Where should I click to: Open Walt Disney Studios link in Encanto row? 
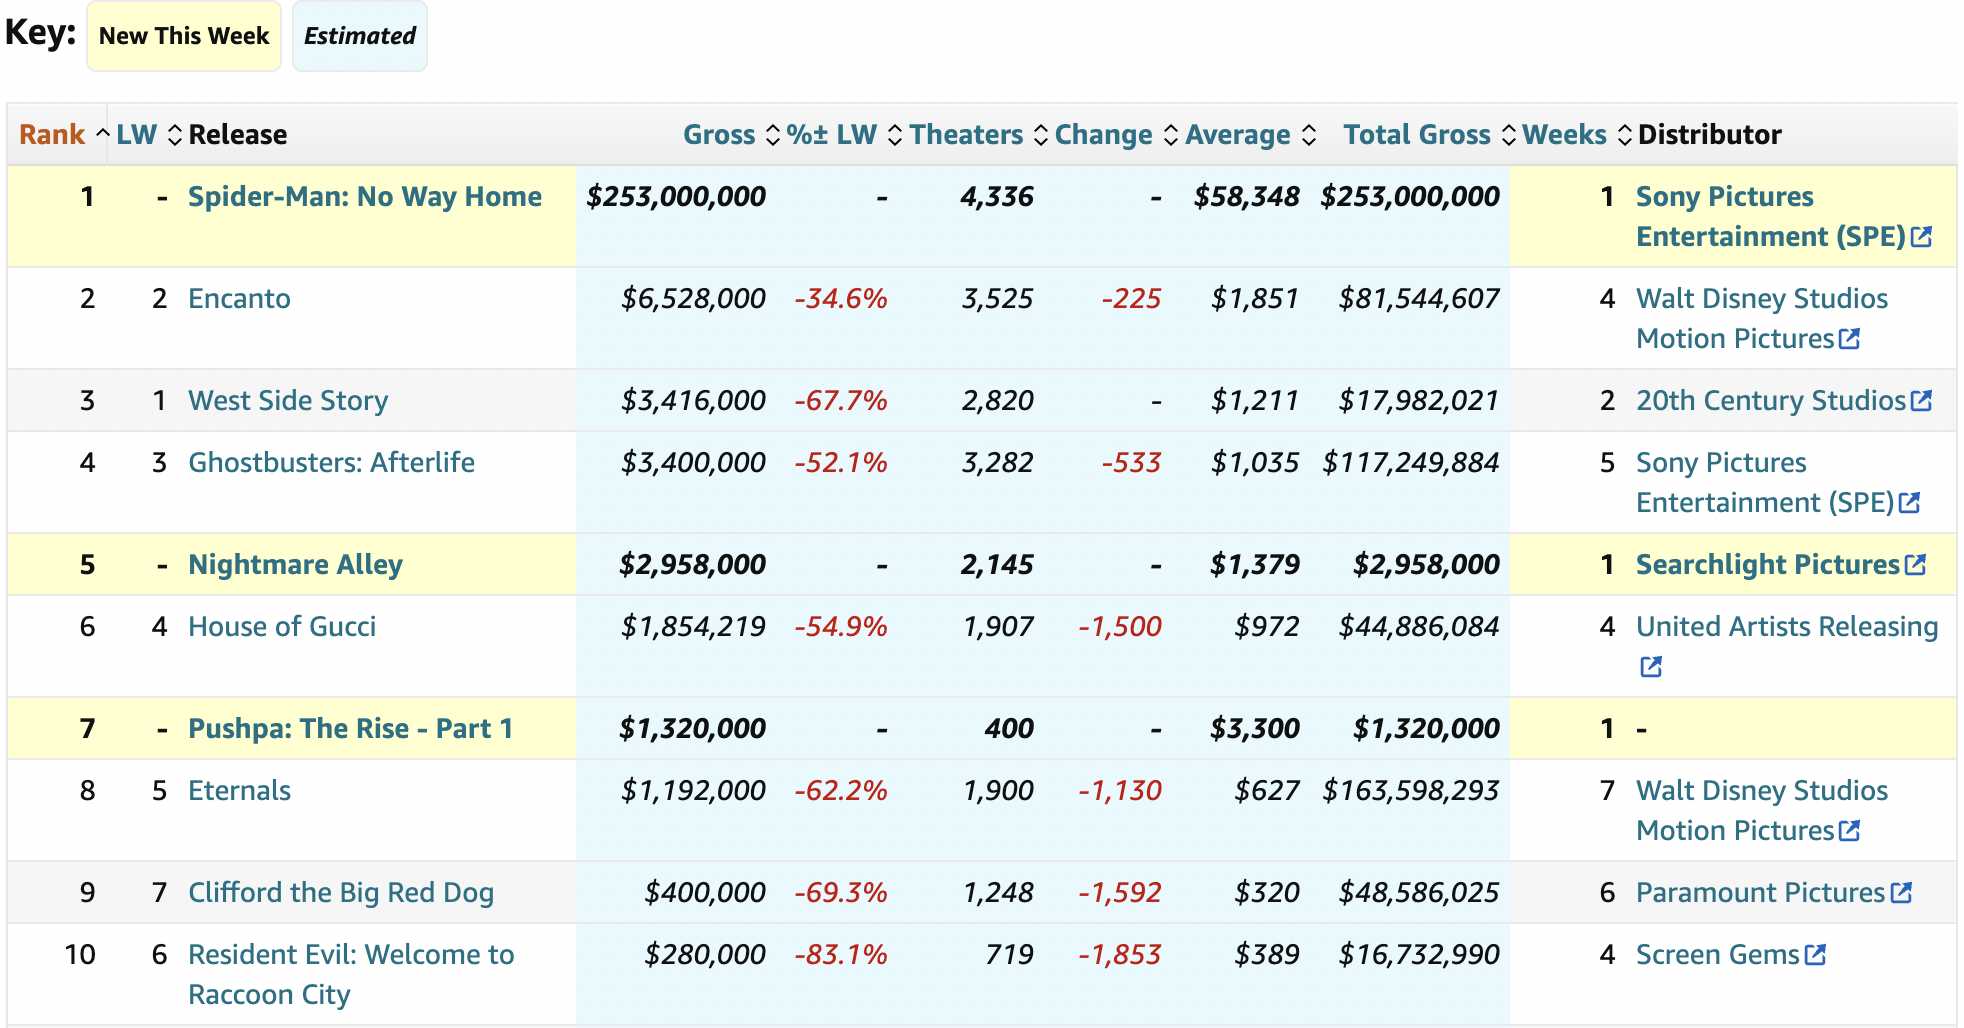[1762, 319]
